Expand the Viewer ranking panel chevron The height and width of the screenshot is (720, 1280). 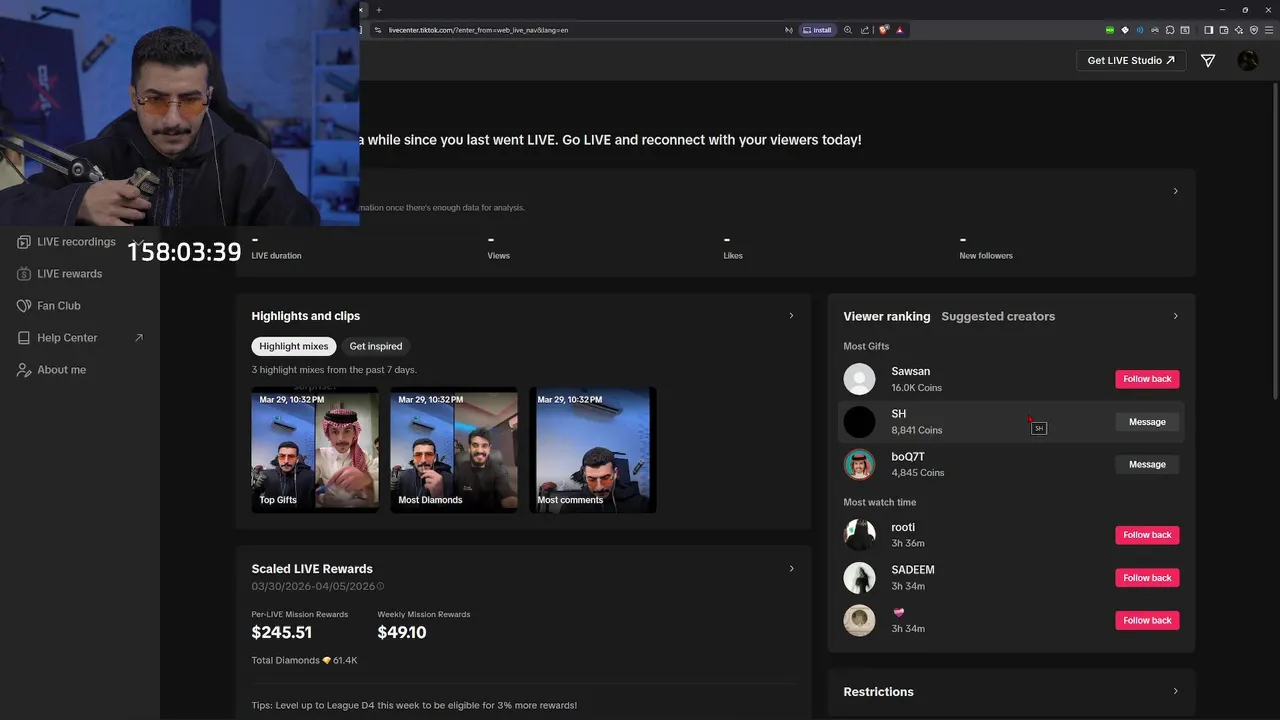(1175, 316)
